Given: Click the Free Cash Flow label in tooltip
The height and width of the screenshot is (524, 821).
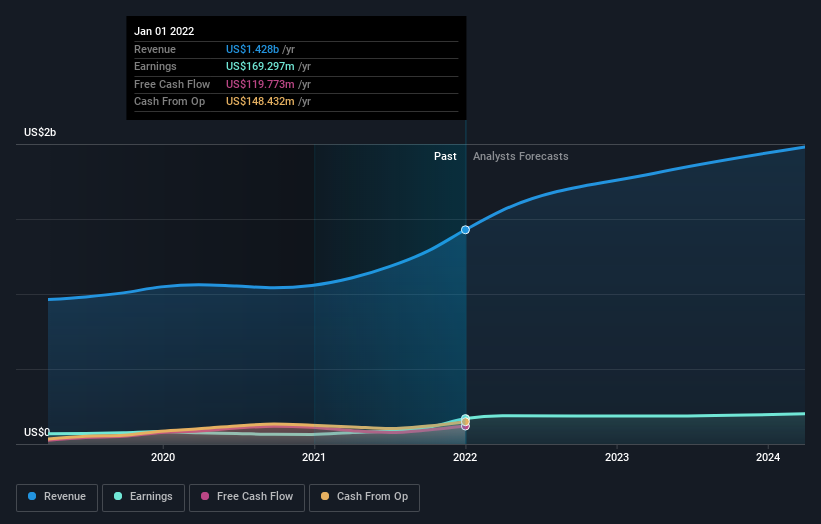Looking at the screenshot, I should [172, 84].
